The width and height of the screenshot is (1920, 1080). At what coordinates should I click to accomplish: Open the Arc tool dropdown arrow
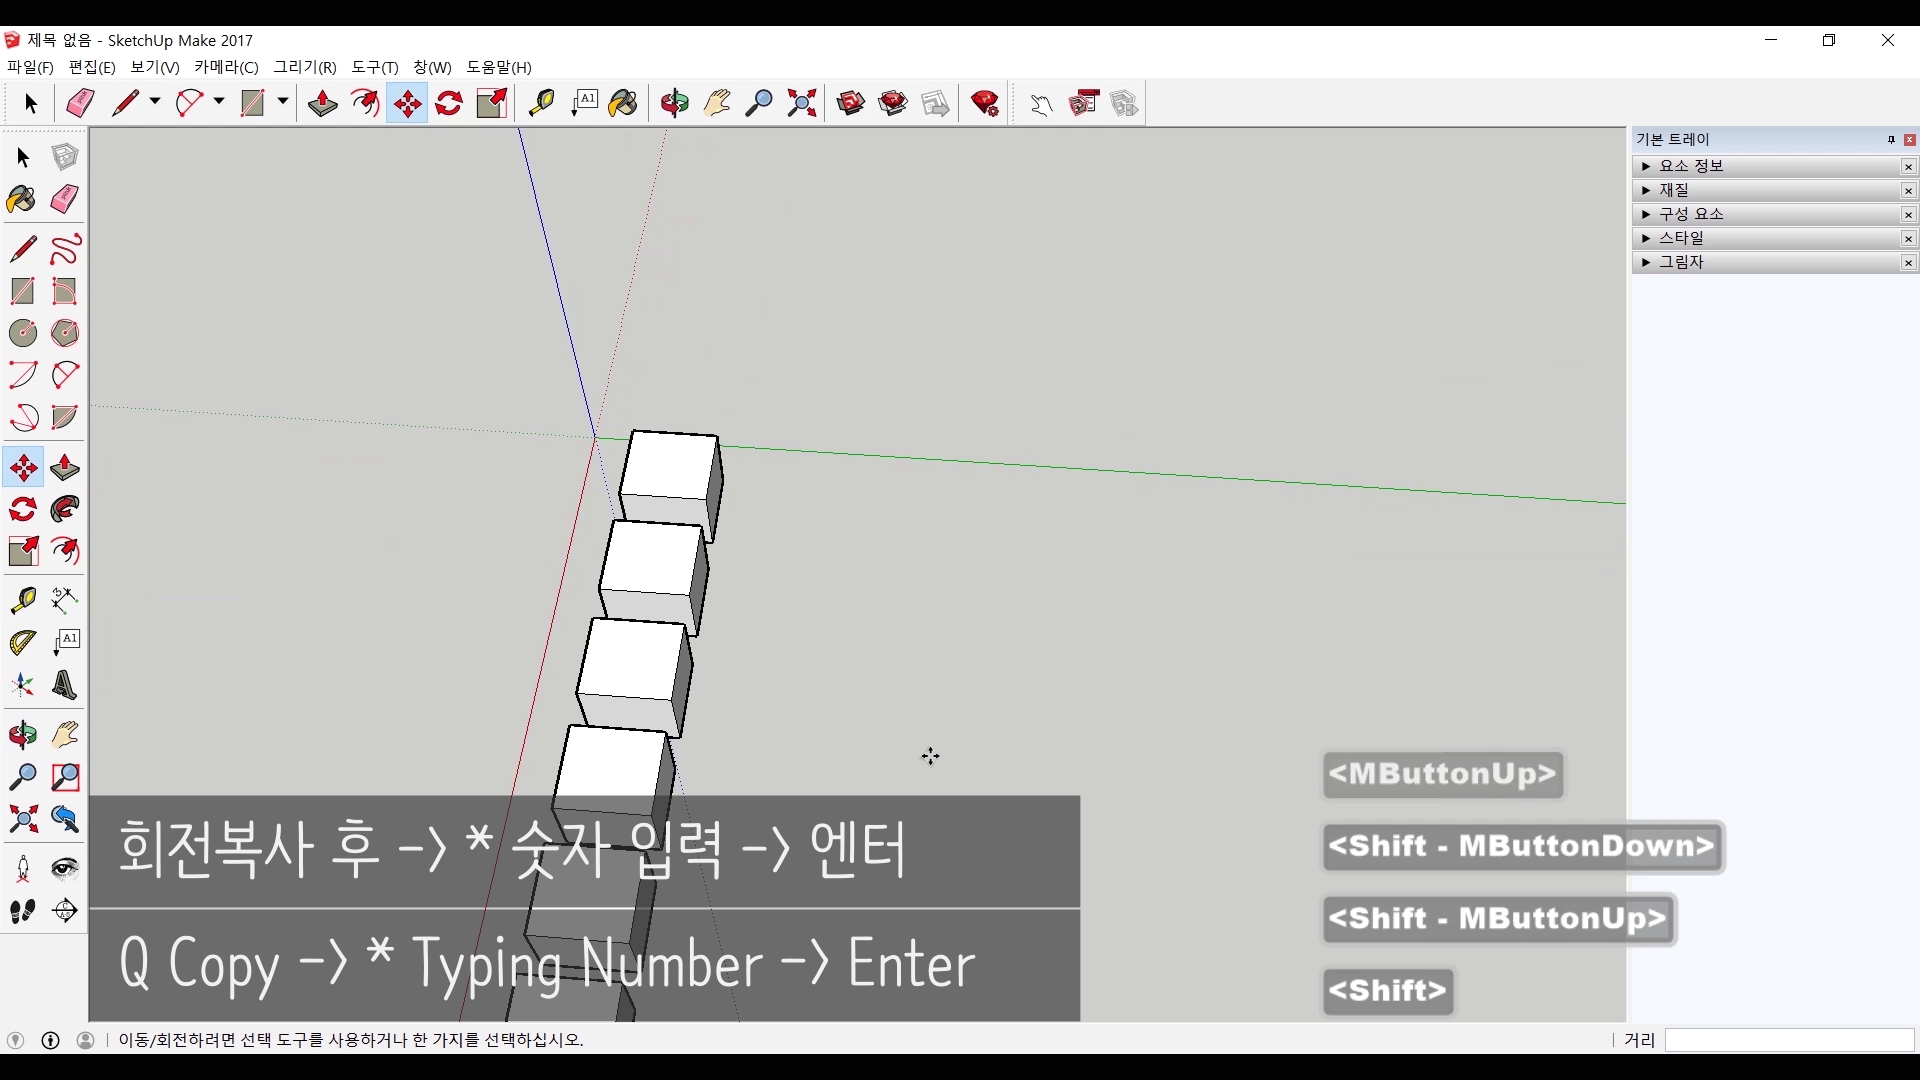219,102
